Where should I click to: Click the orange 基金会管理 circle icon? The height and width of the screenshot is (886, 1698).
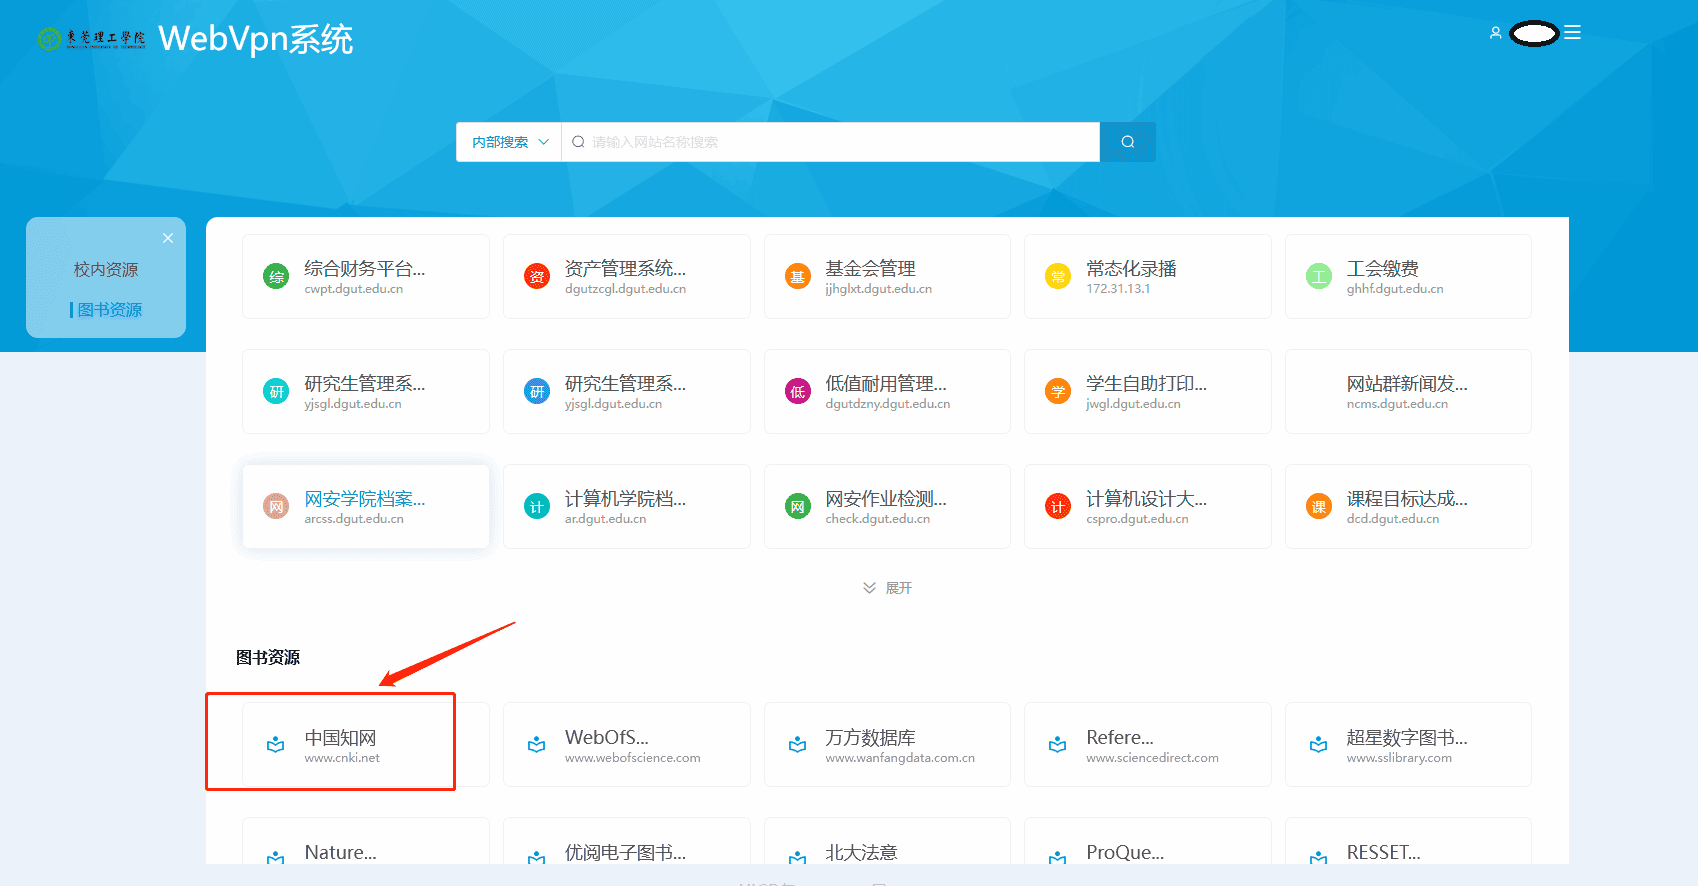pos(797,277)
